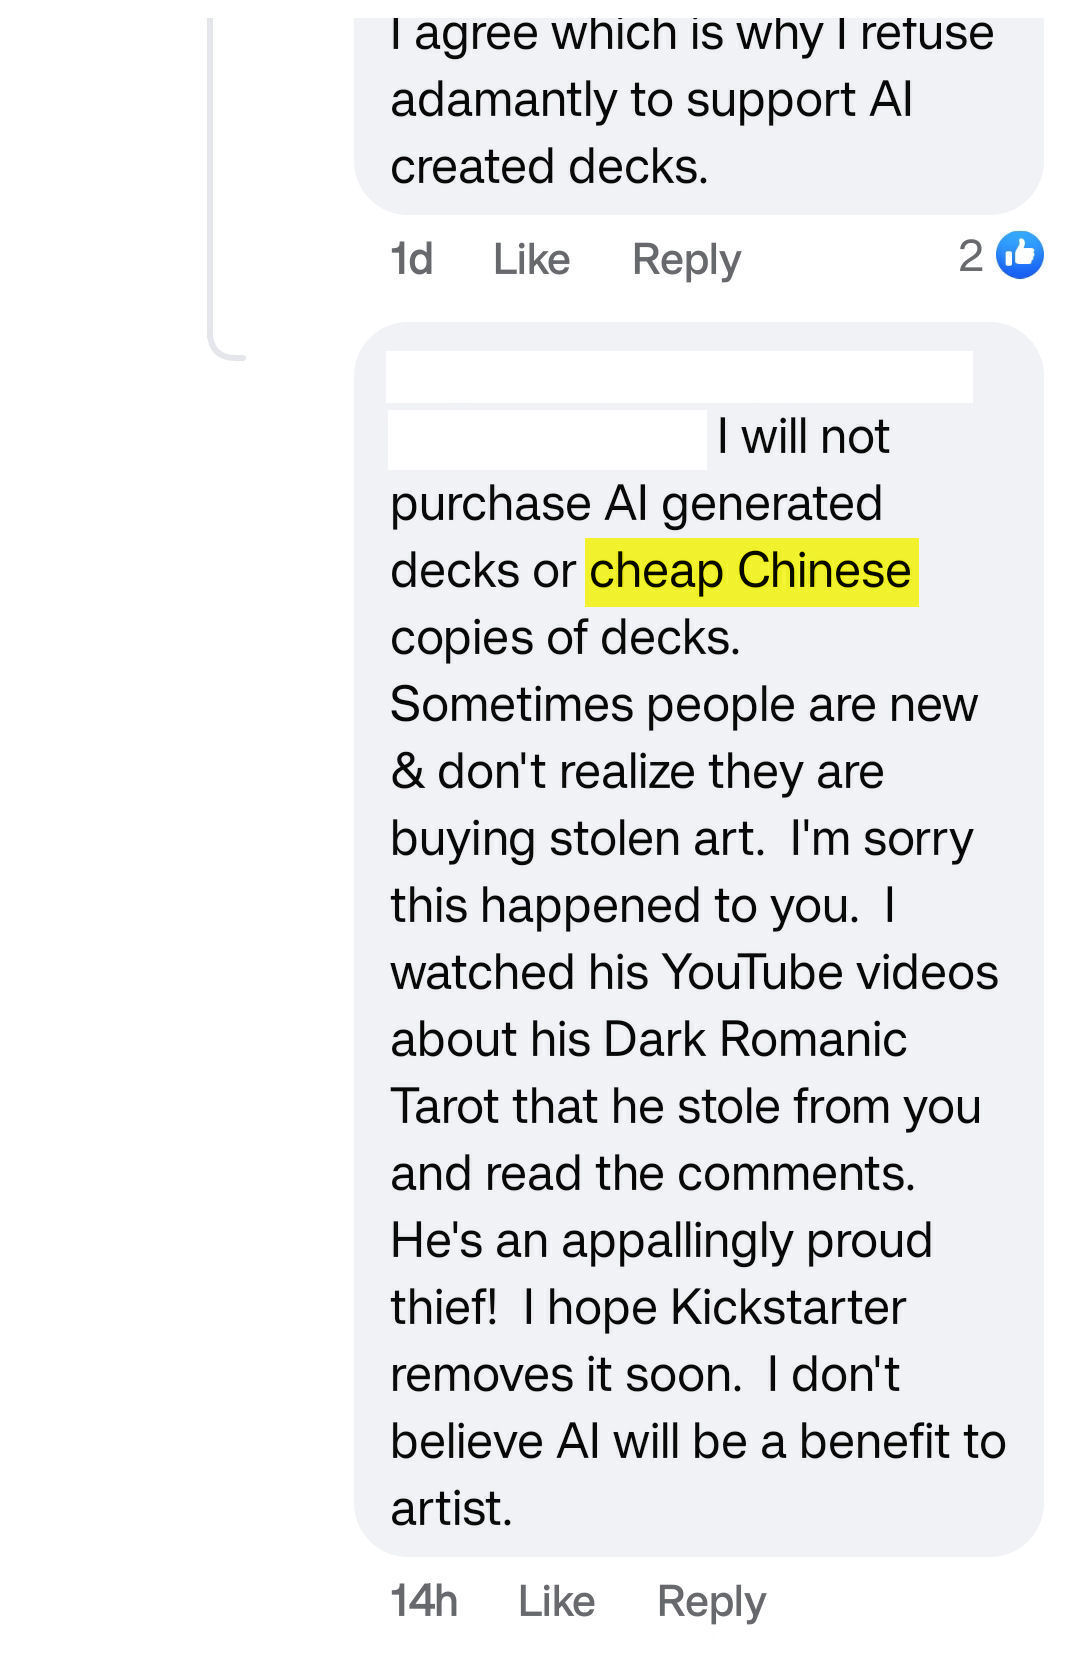Click the "Sometimes people are new" line
1080x1662 pixels.
[683, 705]
